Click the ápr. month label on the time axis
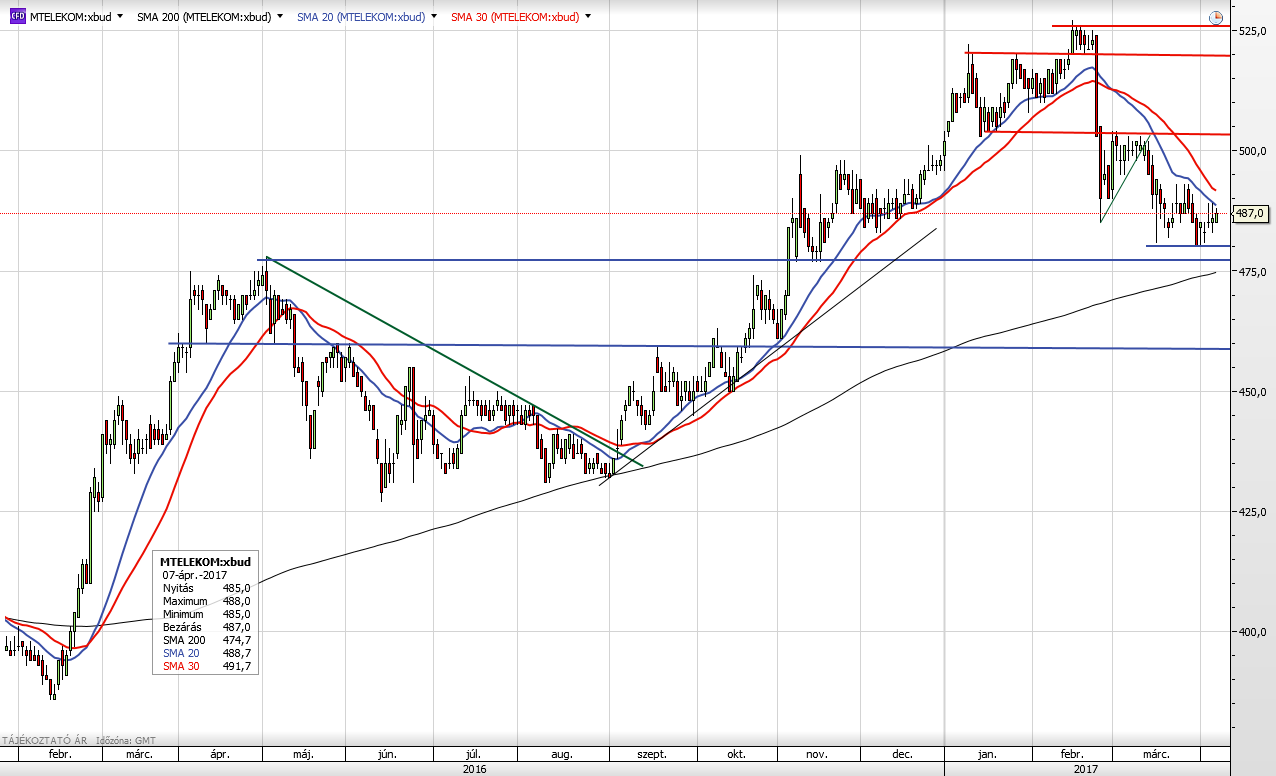 [221, 755]
